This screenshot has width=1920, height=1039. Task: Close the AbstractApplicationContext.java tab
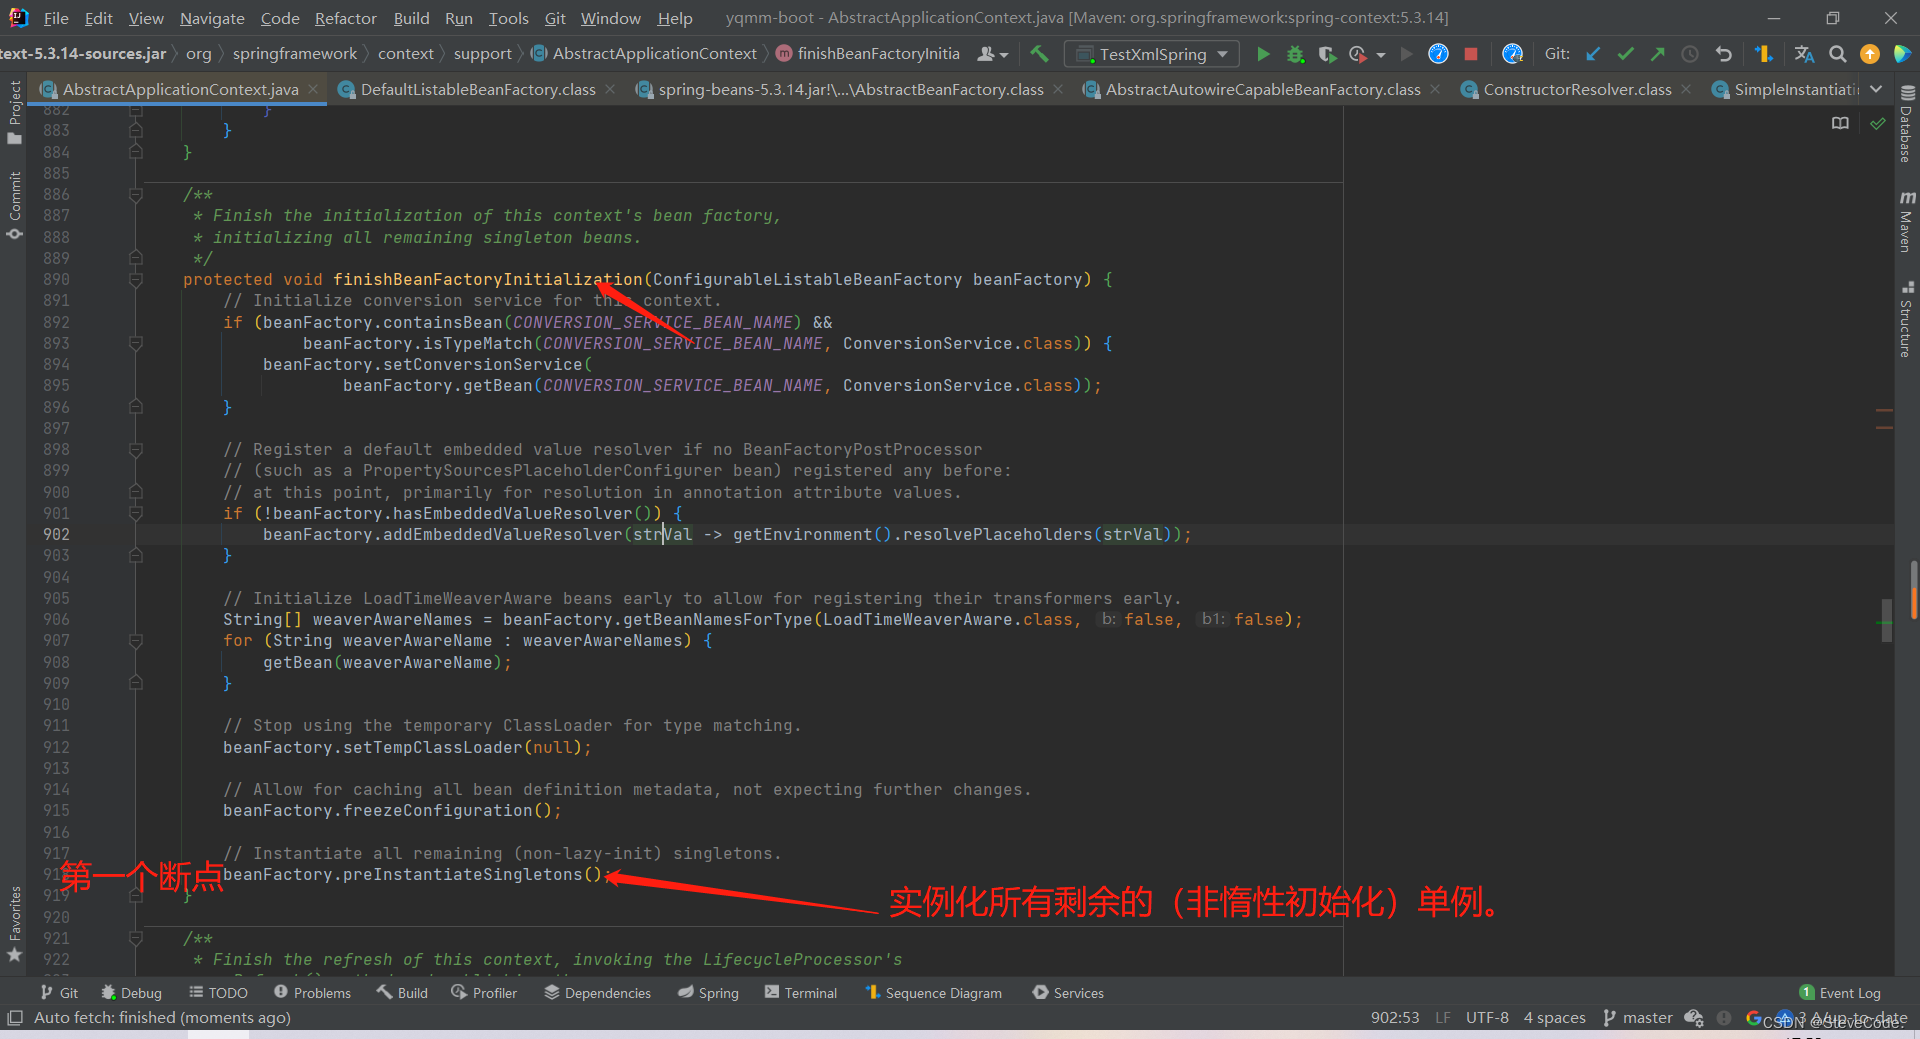pyautogui.click(x=313, y=89)
